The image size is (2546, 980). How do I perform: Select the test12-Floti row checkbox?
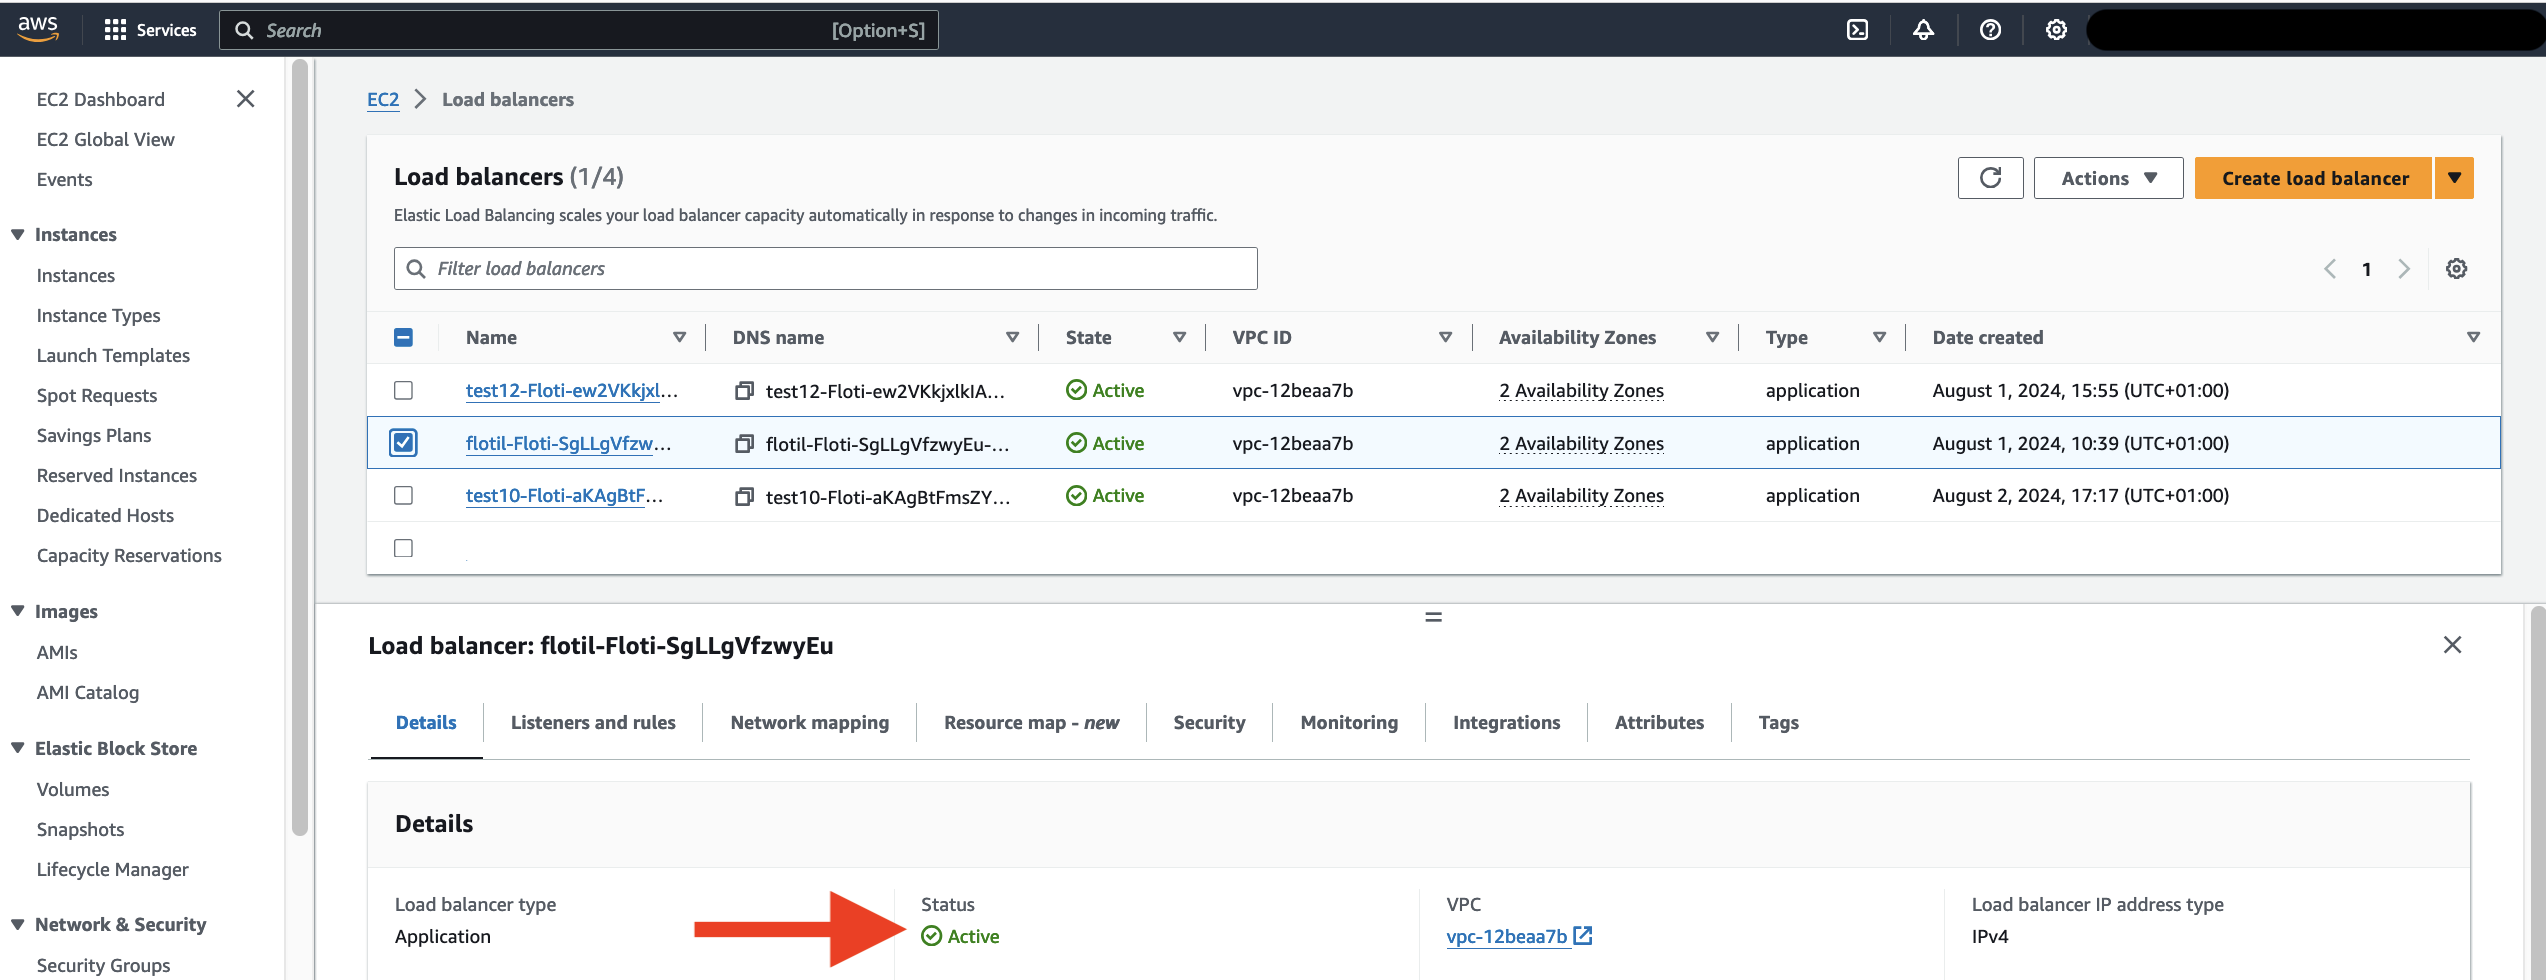[403, 390]
